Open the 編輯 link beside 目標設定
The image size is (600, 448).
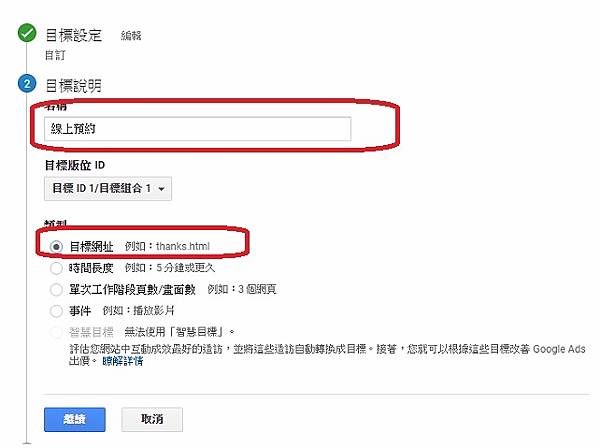pyautogui.click(x=131, y=36)
